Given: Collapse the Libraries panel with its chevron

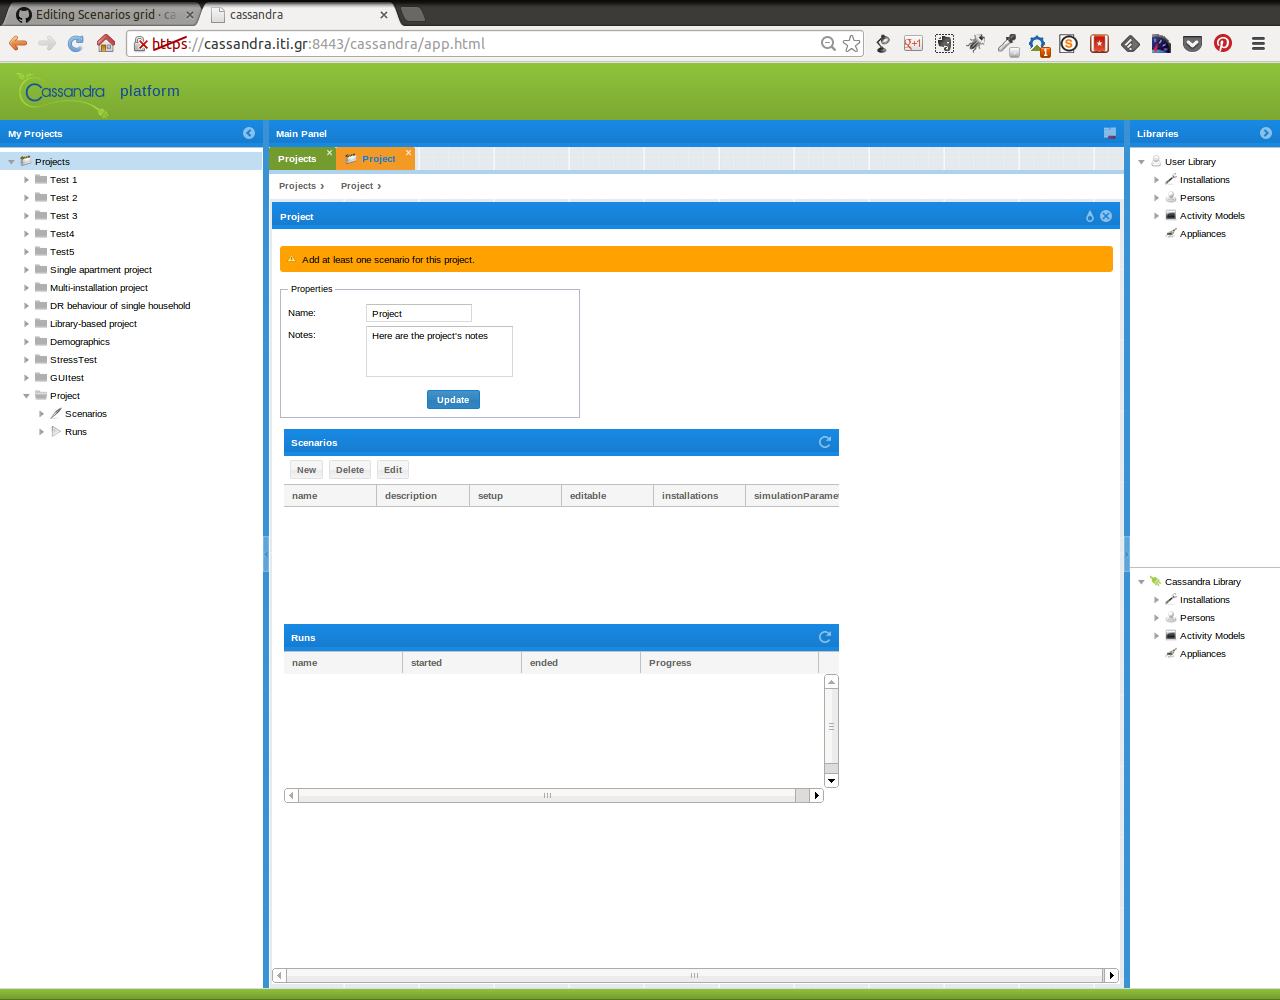Looking at the screenshot, I should (1266, 132).
